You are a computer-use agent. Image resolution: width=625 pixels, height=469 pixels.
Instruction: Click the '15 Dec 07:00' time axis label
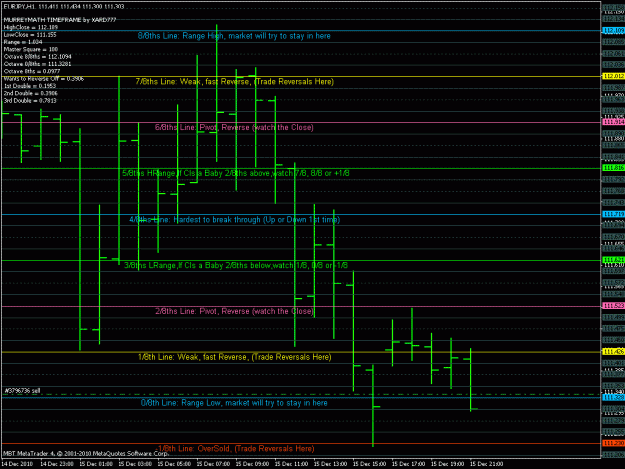[x=213, y=464]
